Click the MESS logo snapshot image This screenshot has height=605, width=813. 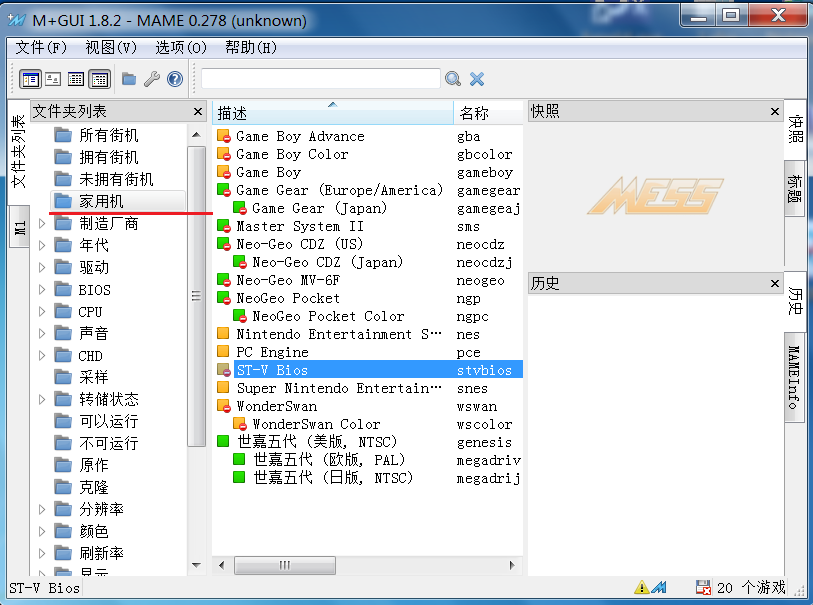655,195
